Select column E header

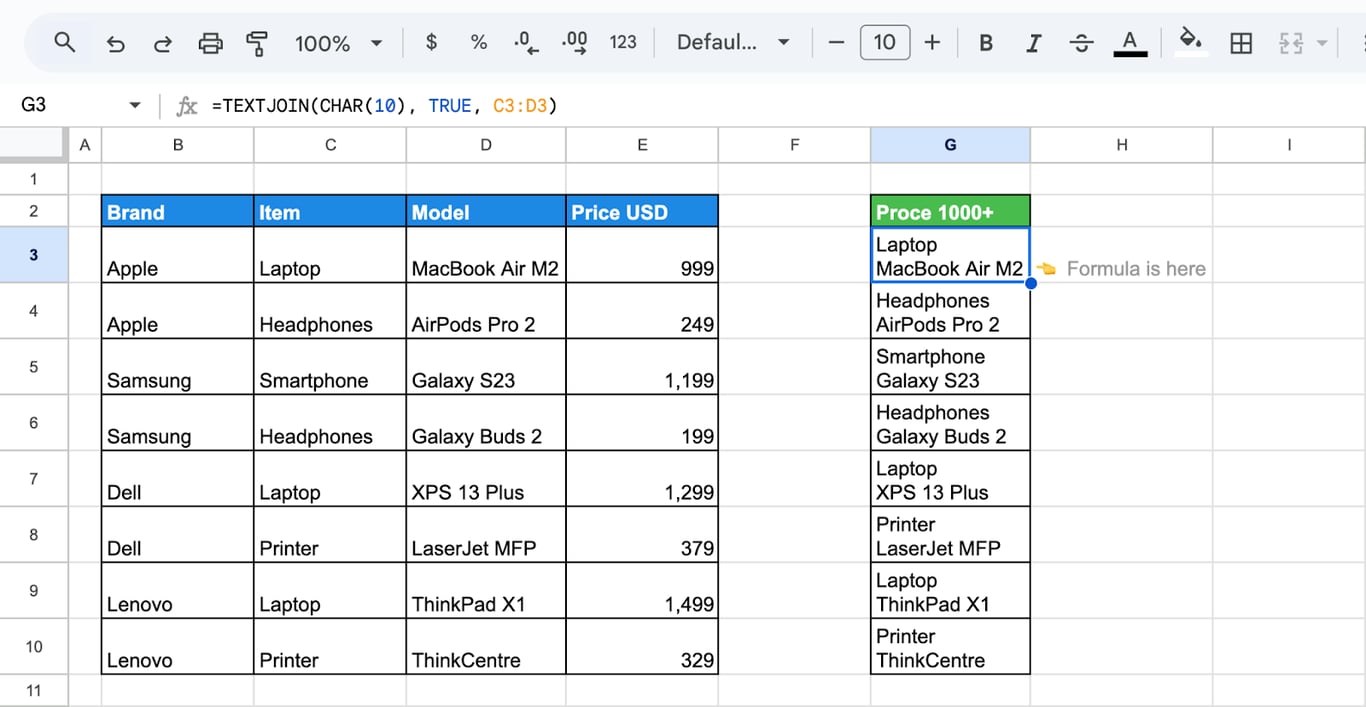(642, 145)
